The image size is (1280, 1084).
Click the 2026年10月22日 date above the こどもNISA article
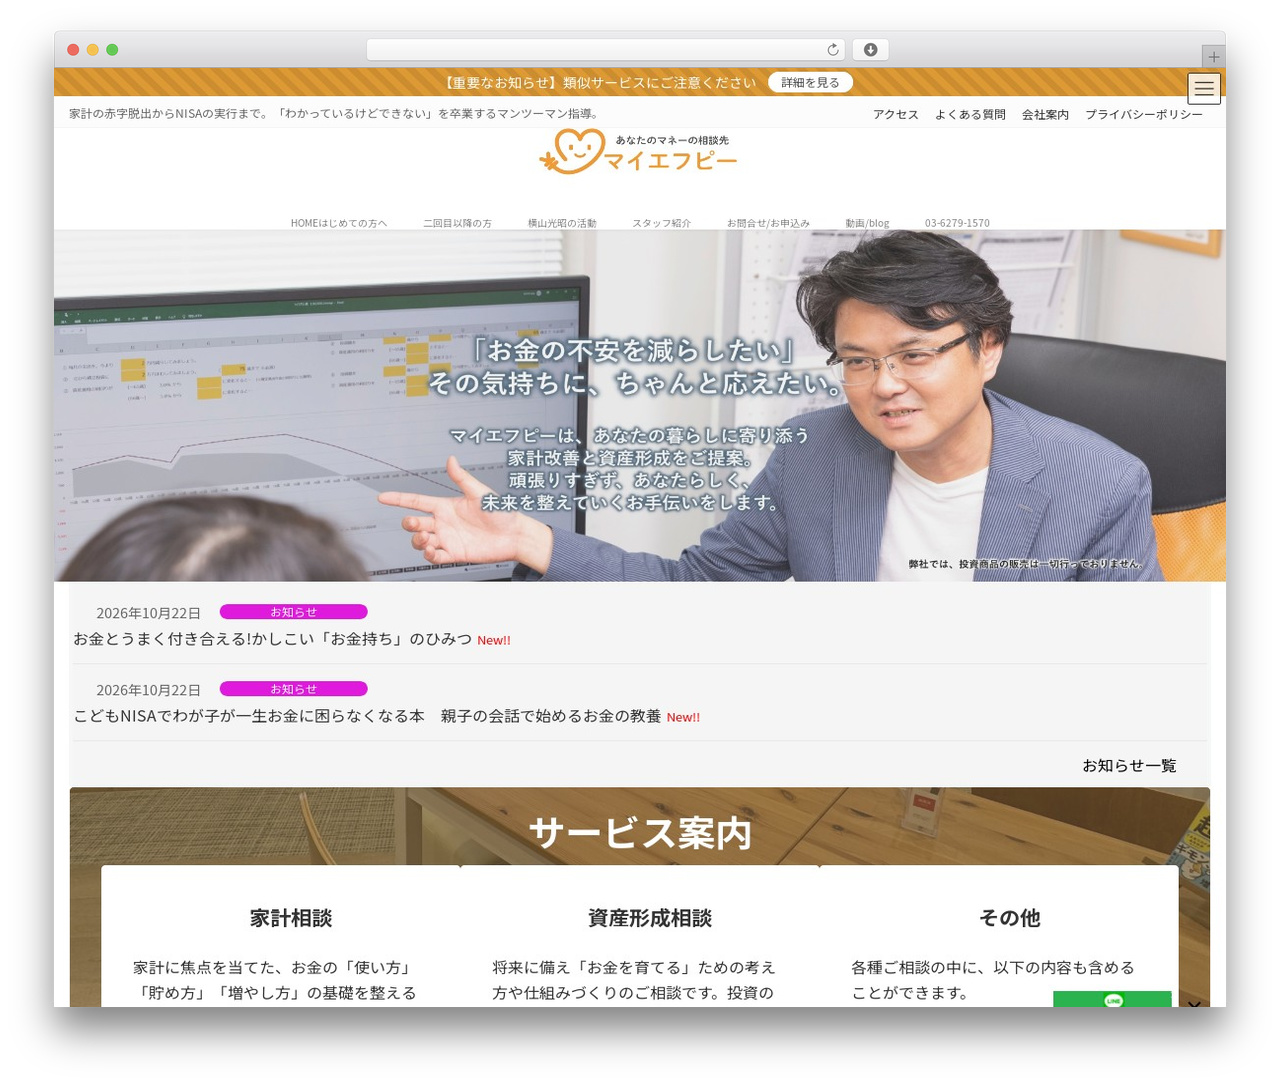point(148,690)
